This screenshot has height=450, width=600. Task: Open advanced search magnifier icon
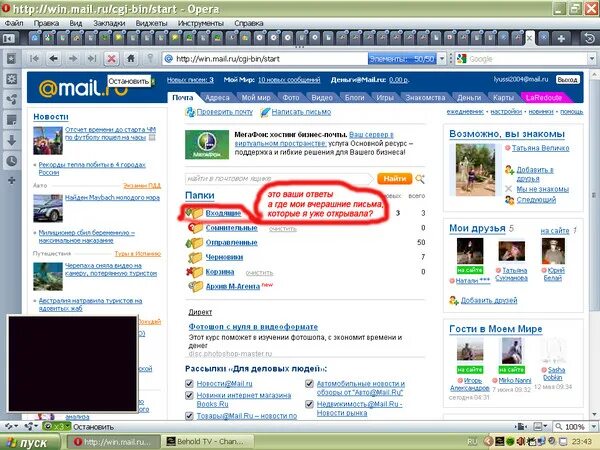coord(420,179)
